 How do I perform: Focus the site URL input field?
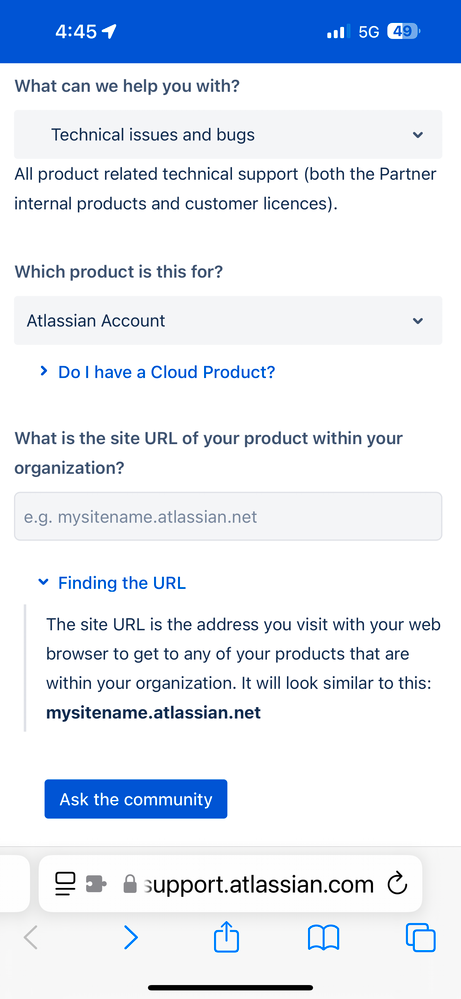[x=228, y=516]
